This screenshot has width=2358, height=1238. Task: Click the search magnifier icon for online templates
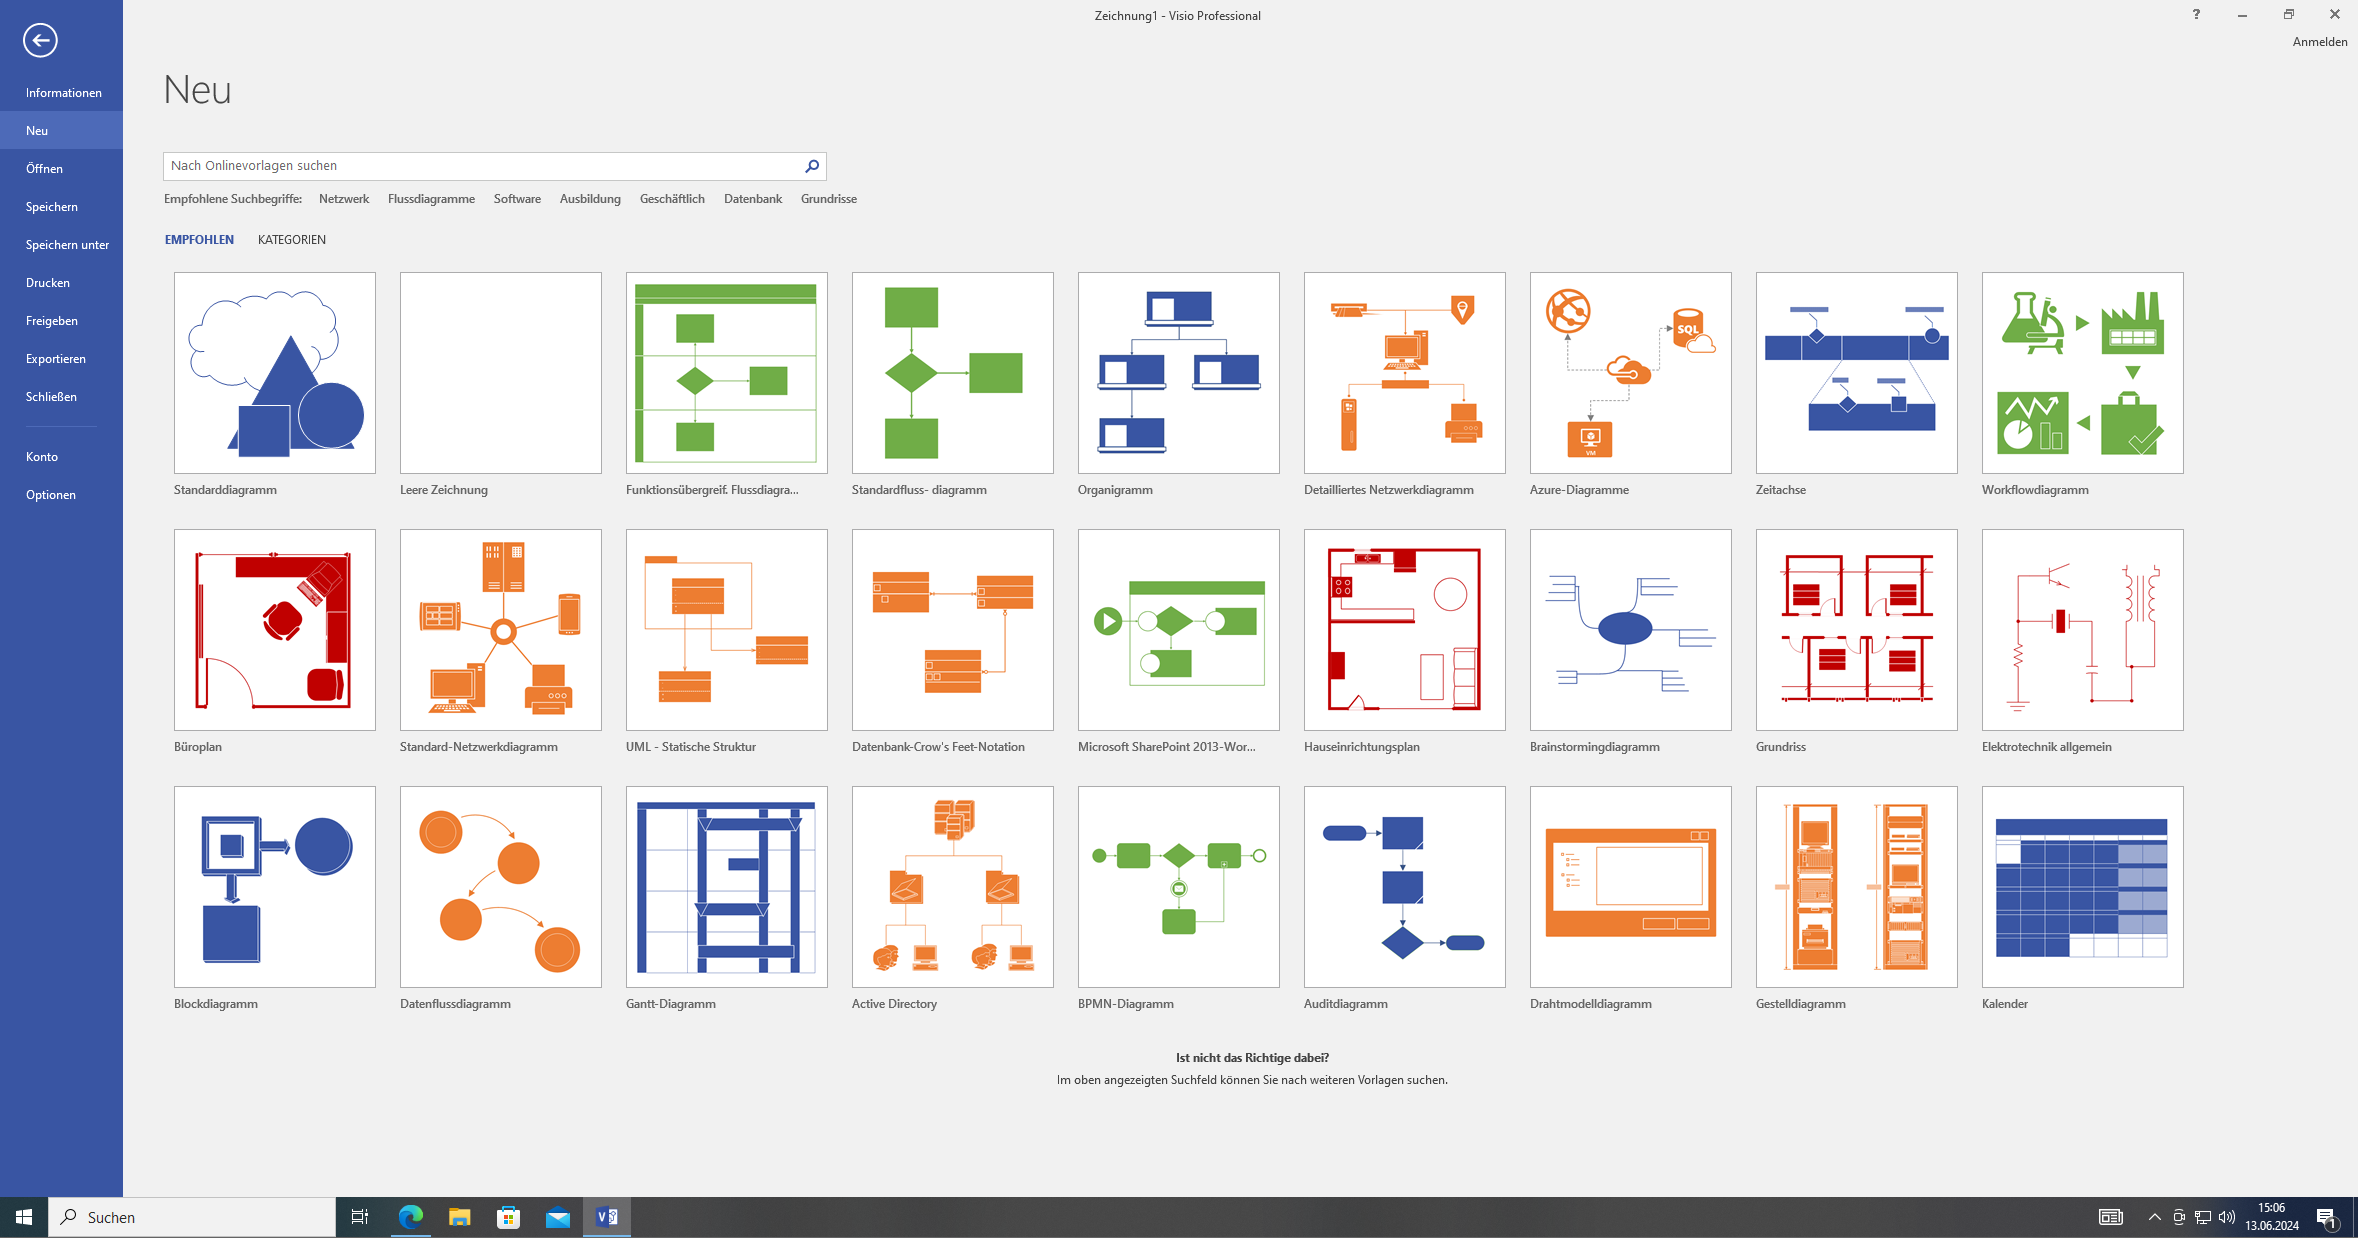(812, 166)
